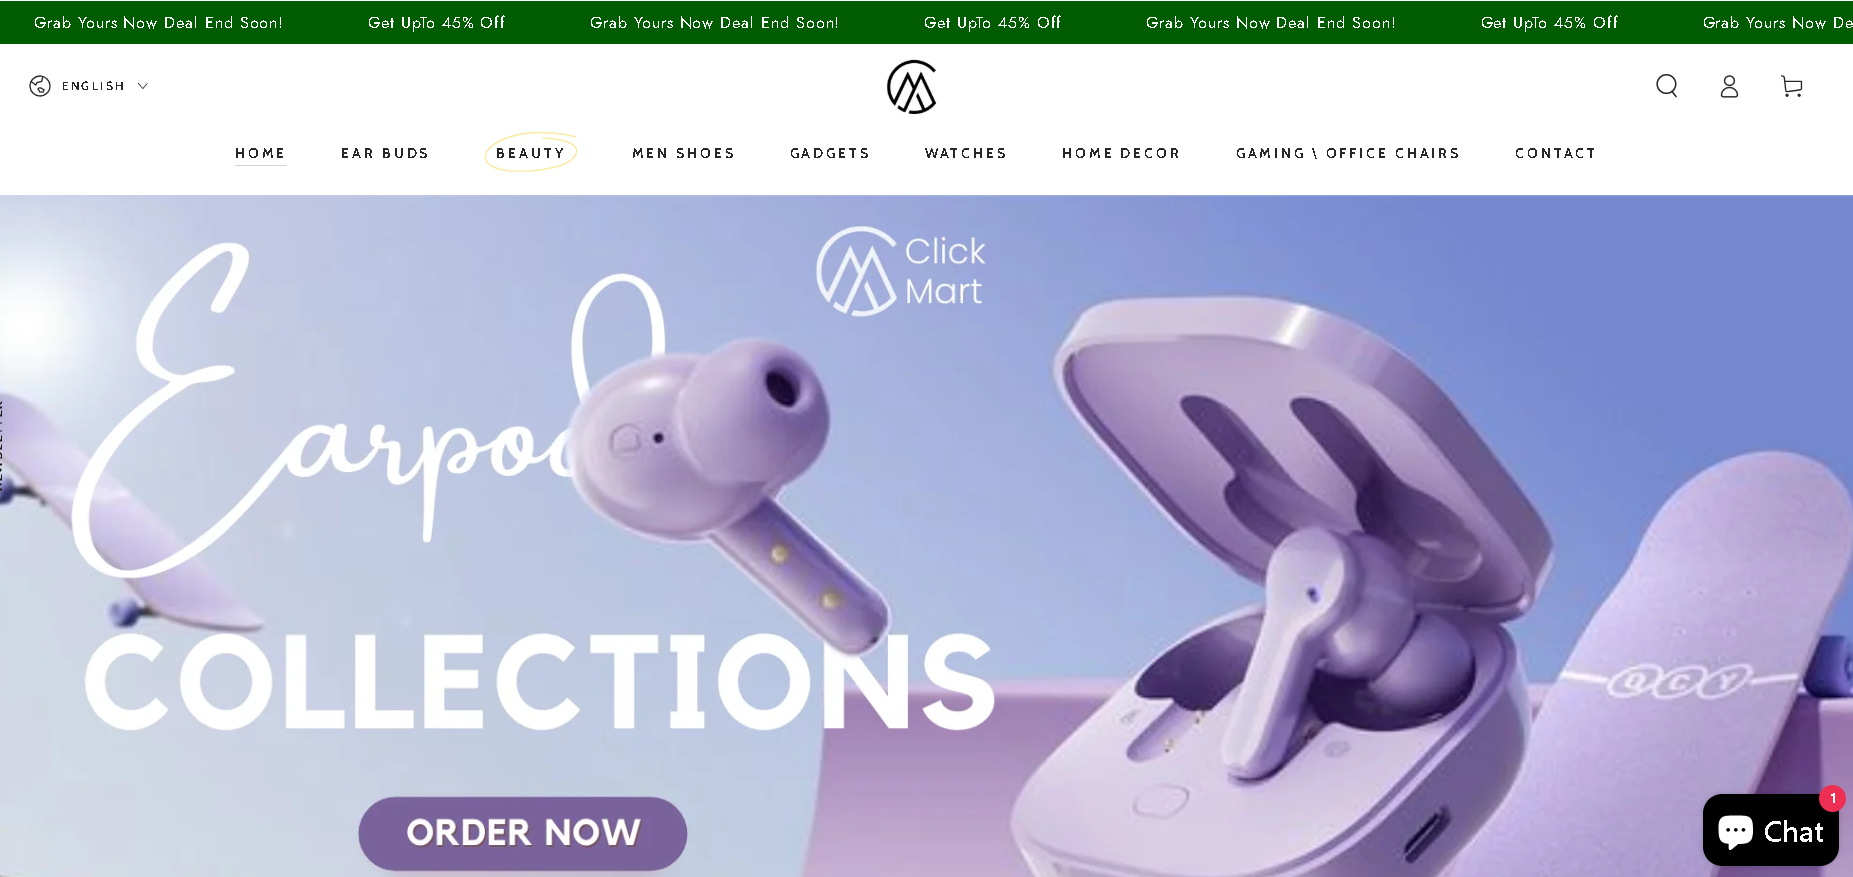This screenshot has width=1853, height=877.
Task: Click the Click Mart banner logo
Action: point(901,271)
